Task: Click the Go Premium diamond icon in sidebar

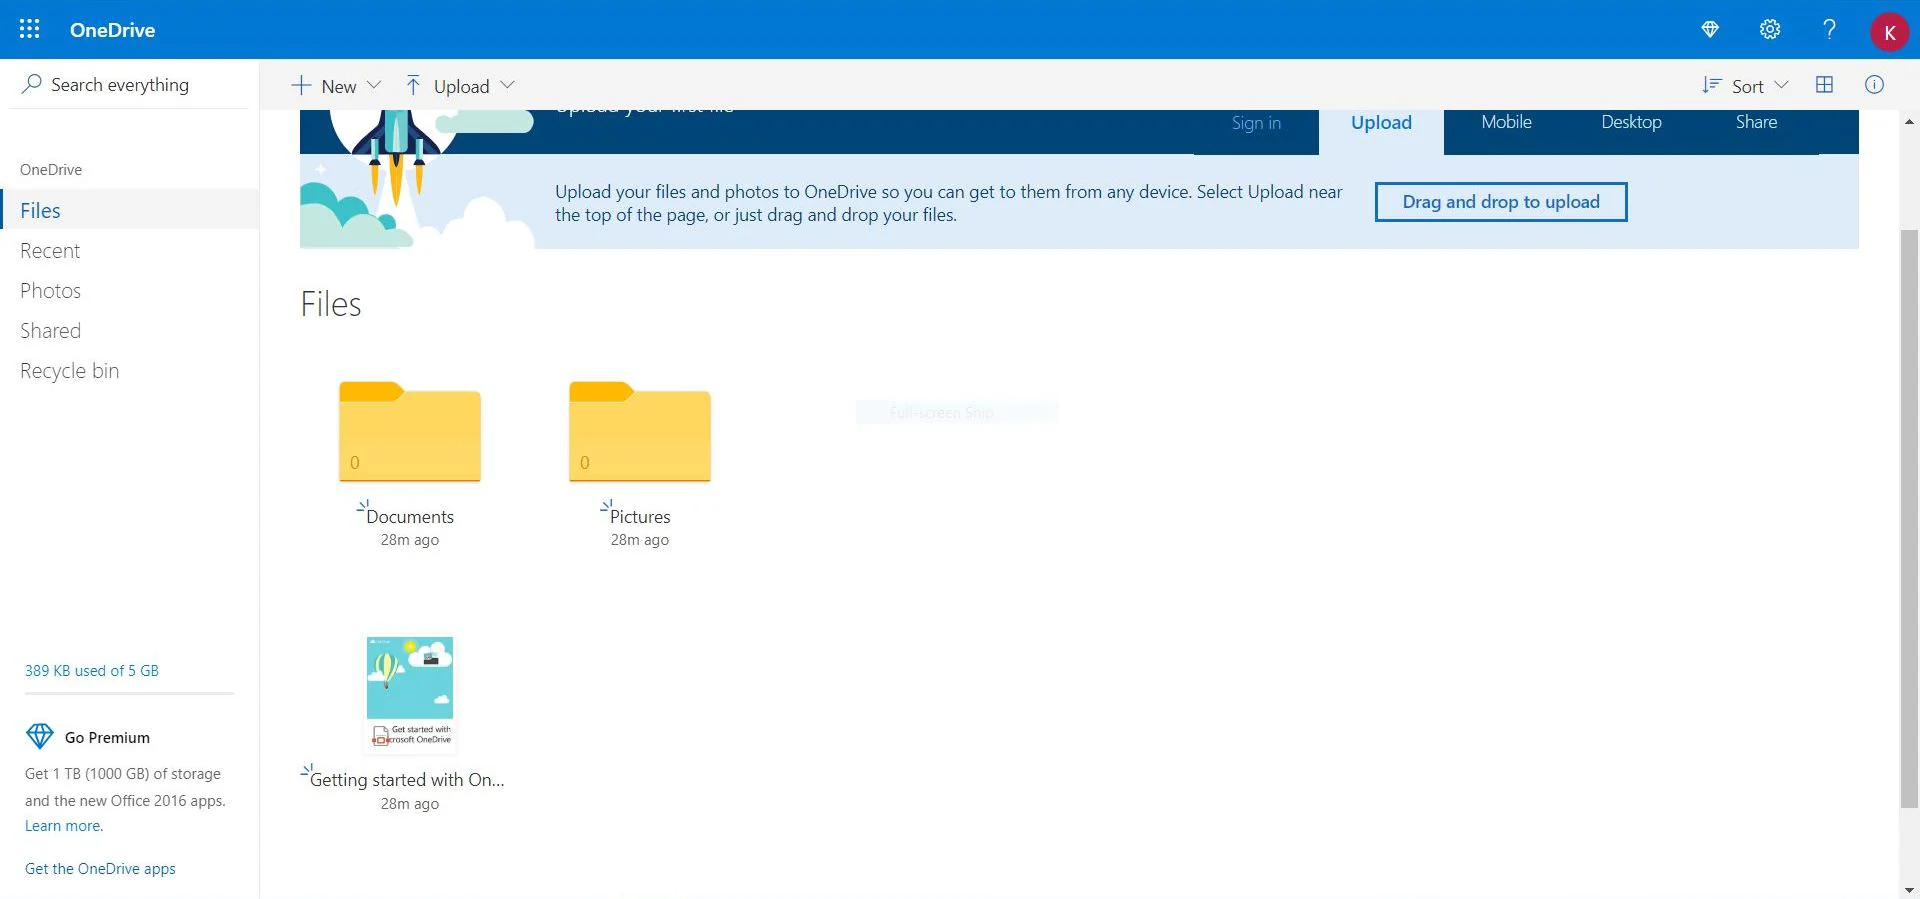Action: (x=39, y=737)
